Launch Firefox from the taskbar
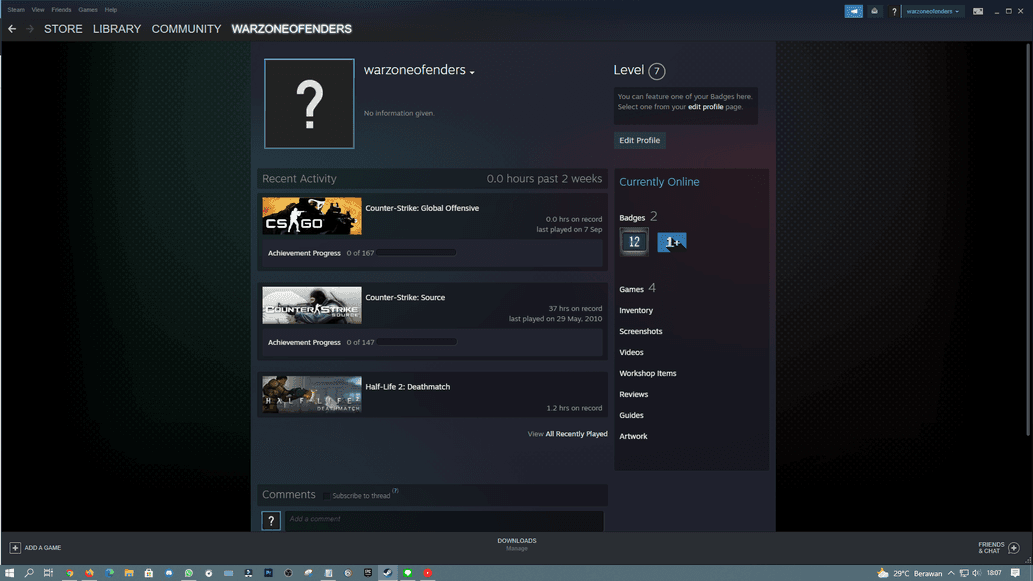The width and height of the screenshot is (1033, 581). [89, 573]
